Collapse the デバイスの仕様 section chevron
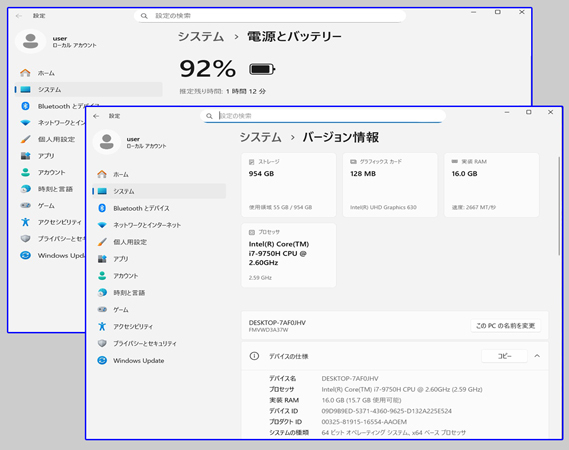This screenshot has width=569, height=450. click(x=537, y=356)
